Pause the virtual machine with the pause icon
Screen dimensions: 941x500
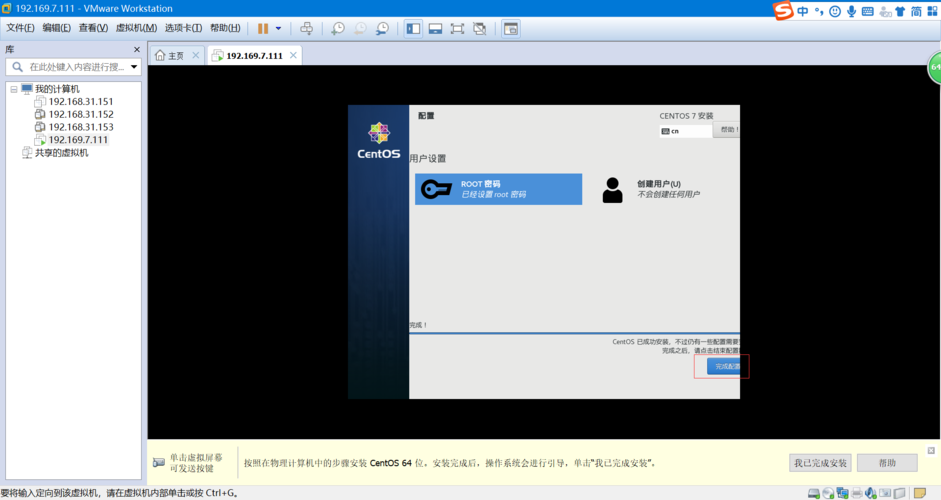pyautogui.click(x=263, y=28)
